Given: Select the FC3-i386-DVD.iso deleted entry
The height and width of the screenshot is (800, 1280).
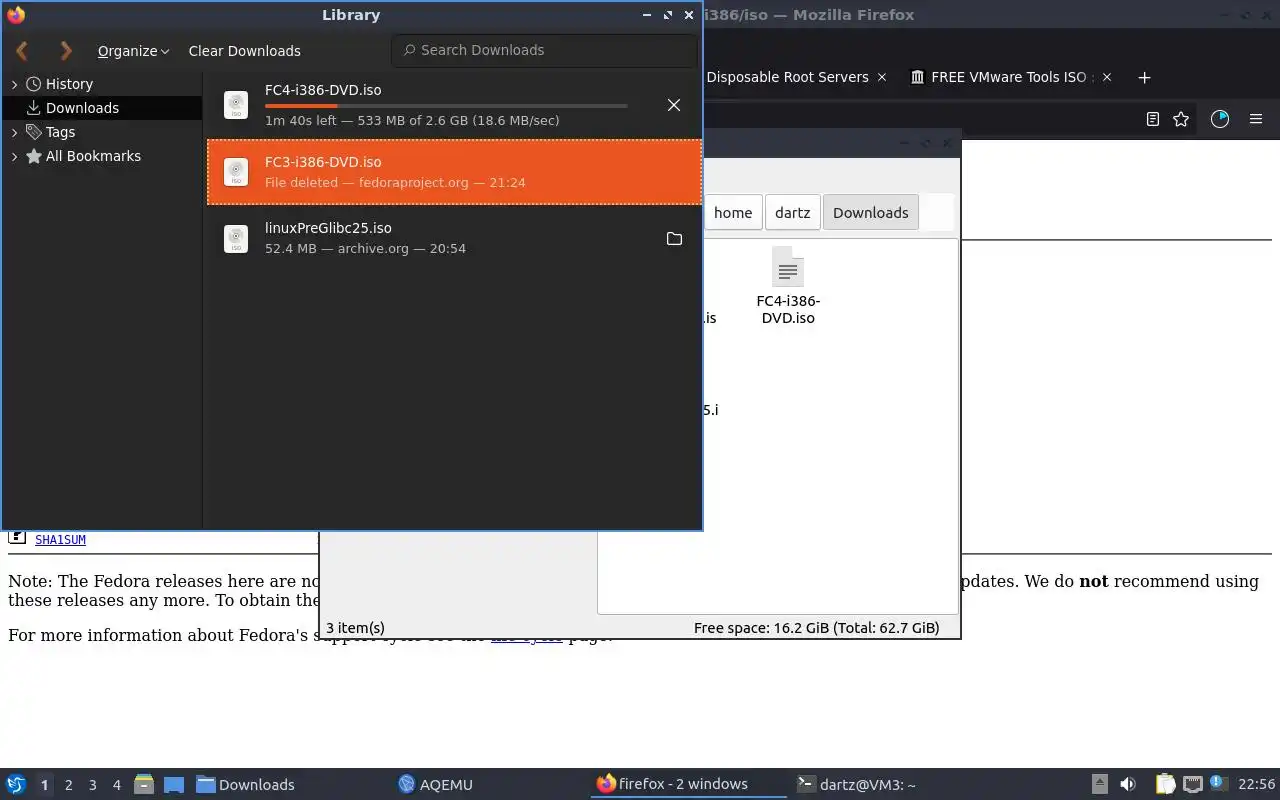Looking at the screenshot, I should click(x=454, y=172).
